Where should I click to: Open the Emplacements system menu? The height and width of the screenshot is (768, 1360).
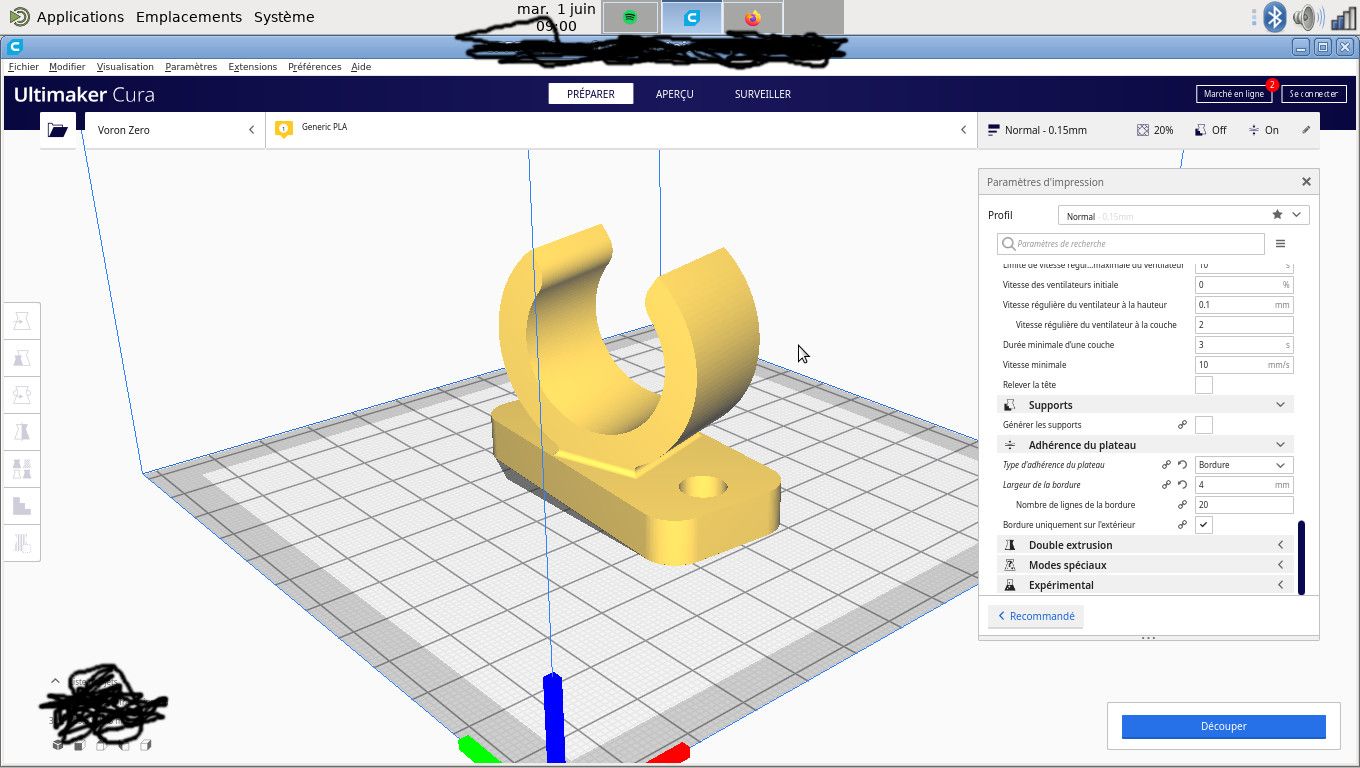[x=189, y=17]
